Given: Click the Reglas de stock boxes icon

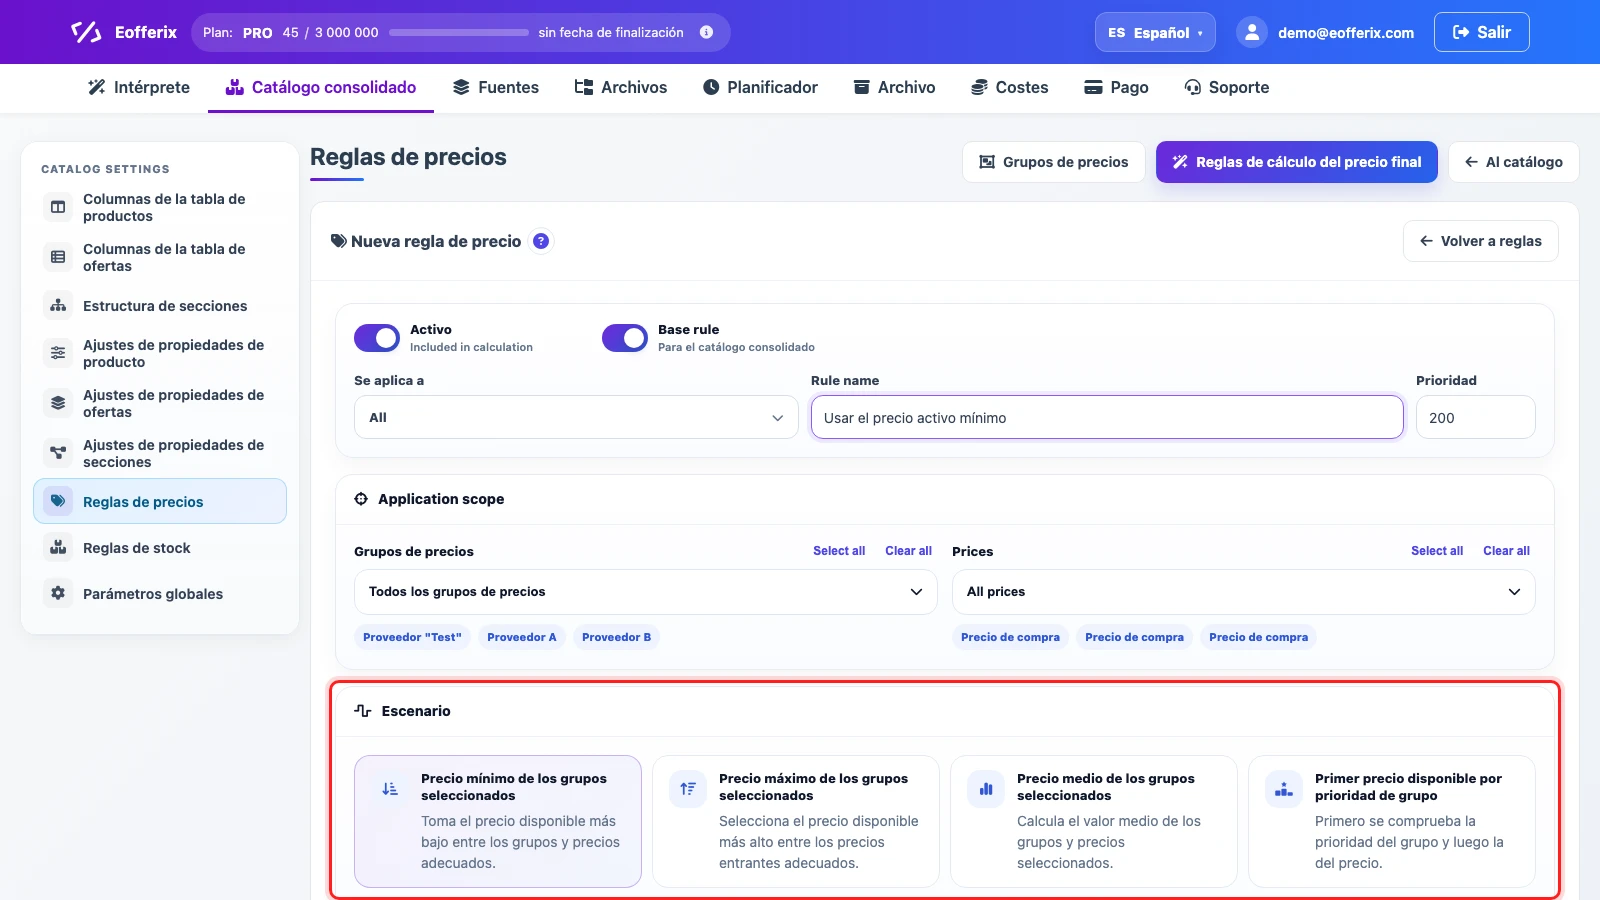Looking at the screenshot, I should (58, 547).
